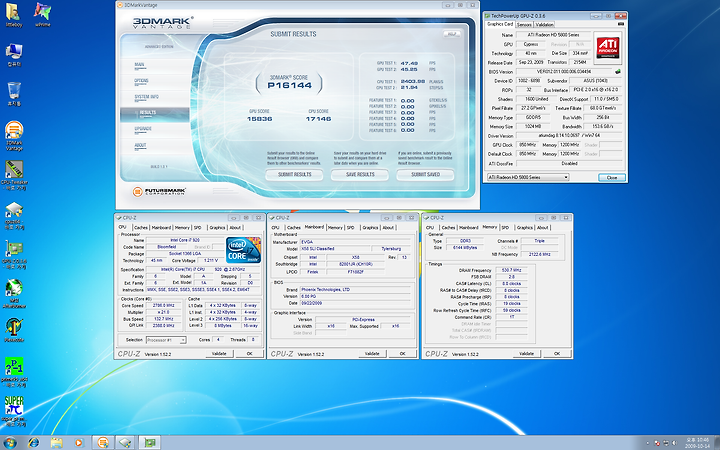720x450 pixels.
Task: Open SPD tab in Mainboard CPU-Z window
Action: click(350, 227)
